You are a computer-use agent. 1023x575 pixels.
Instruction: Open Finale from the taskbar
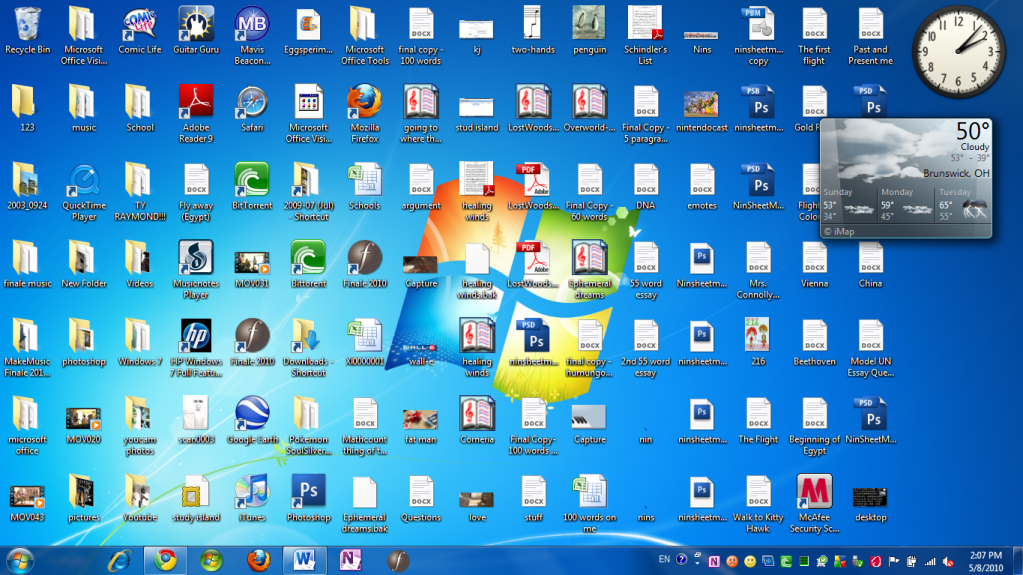(x=398, y=561)
